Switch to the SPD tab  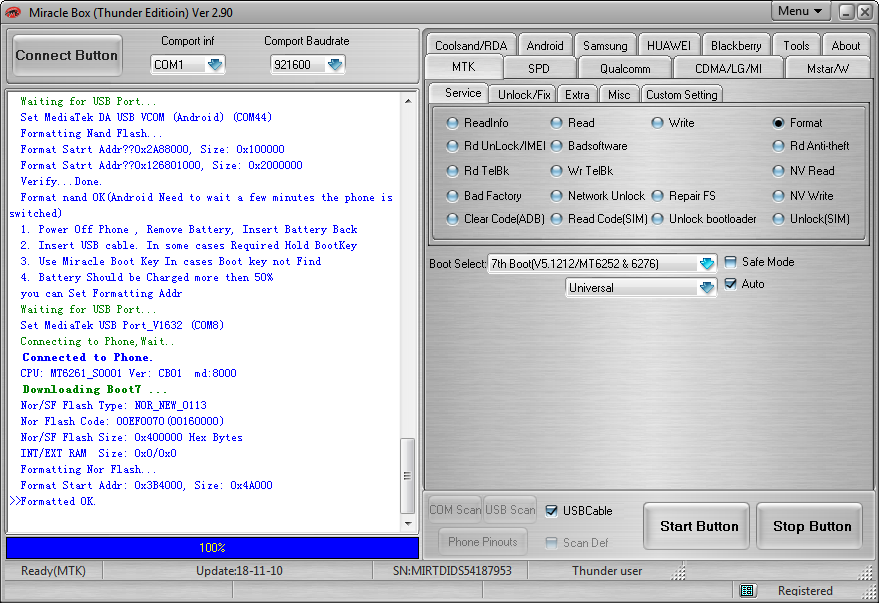coord(539,68)
